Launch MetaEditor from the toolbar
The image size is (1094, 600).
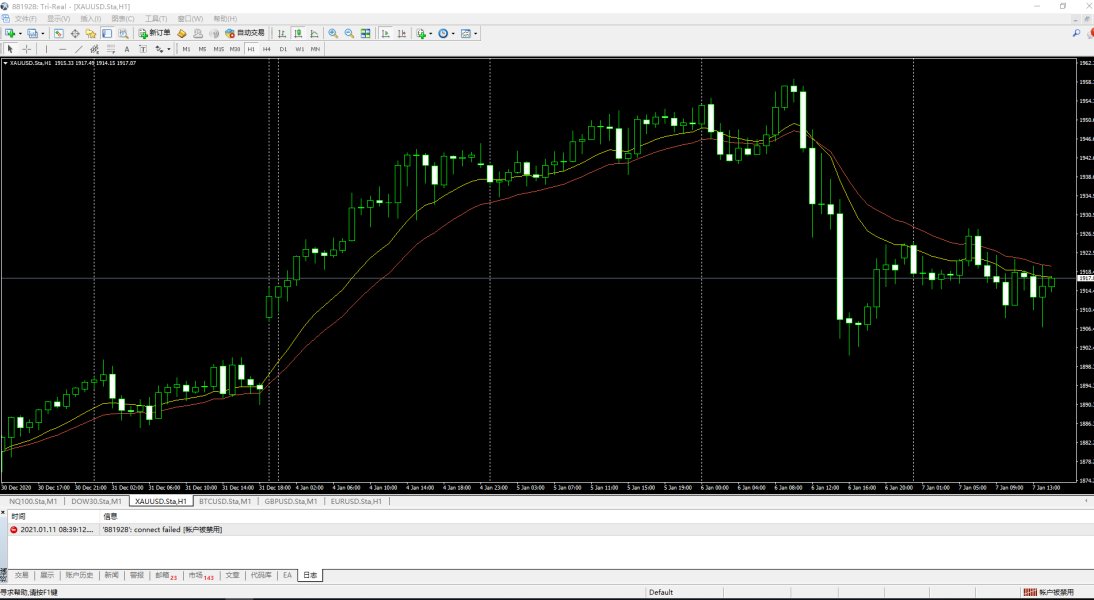181,33
